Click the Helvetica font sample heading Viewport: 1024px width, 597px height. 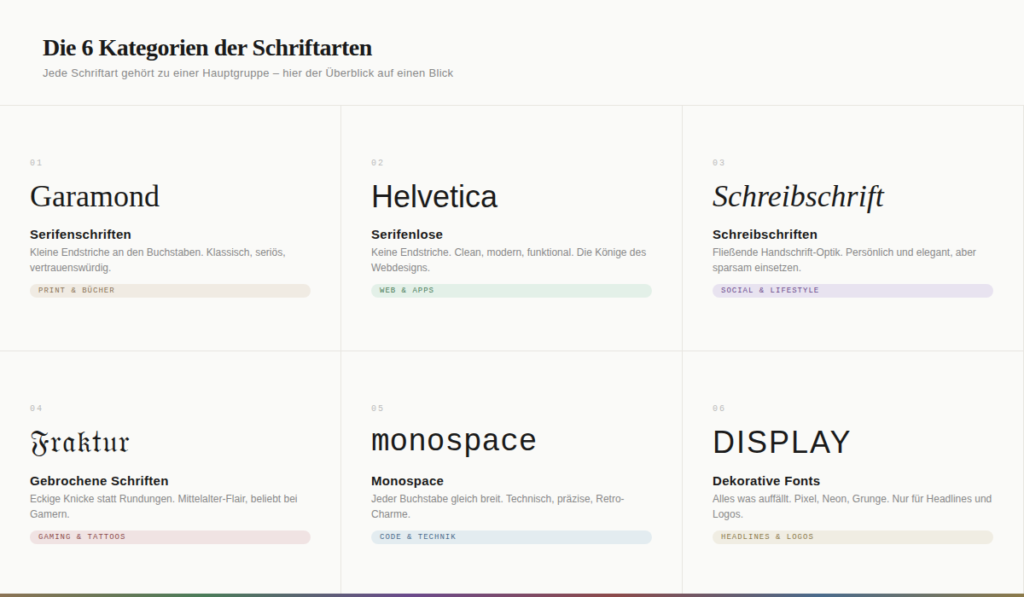tap(433, 196)
